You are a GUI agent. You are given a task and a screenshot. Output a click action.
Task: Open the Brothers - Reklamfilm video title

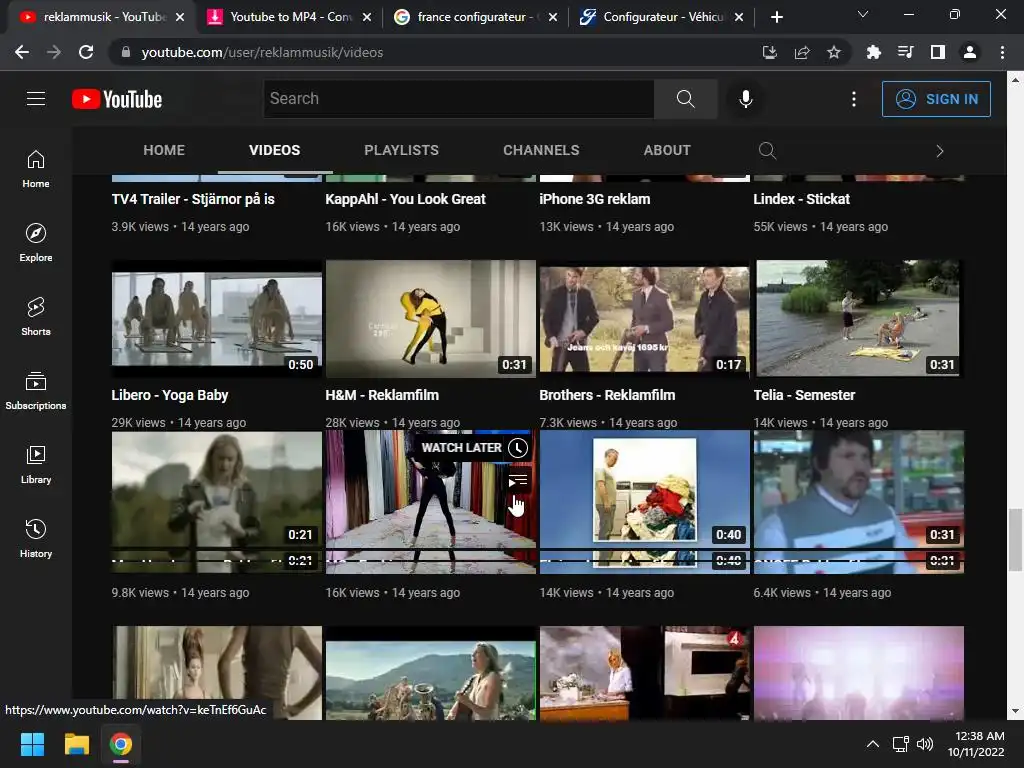coord(607,395)
